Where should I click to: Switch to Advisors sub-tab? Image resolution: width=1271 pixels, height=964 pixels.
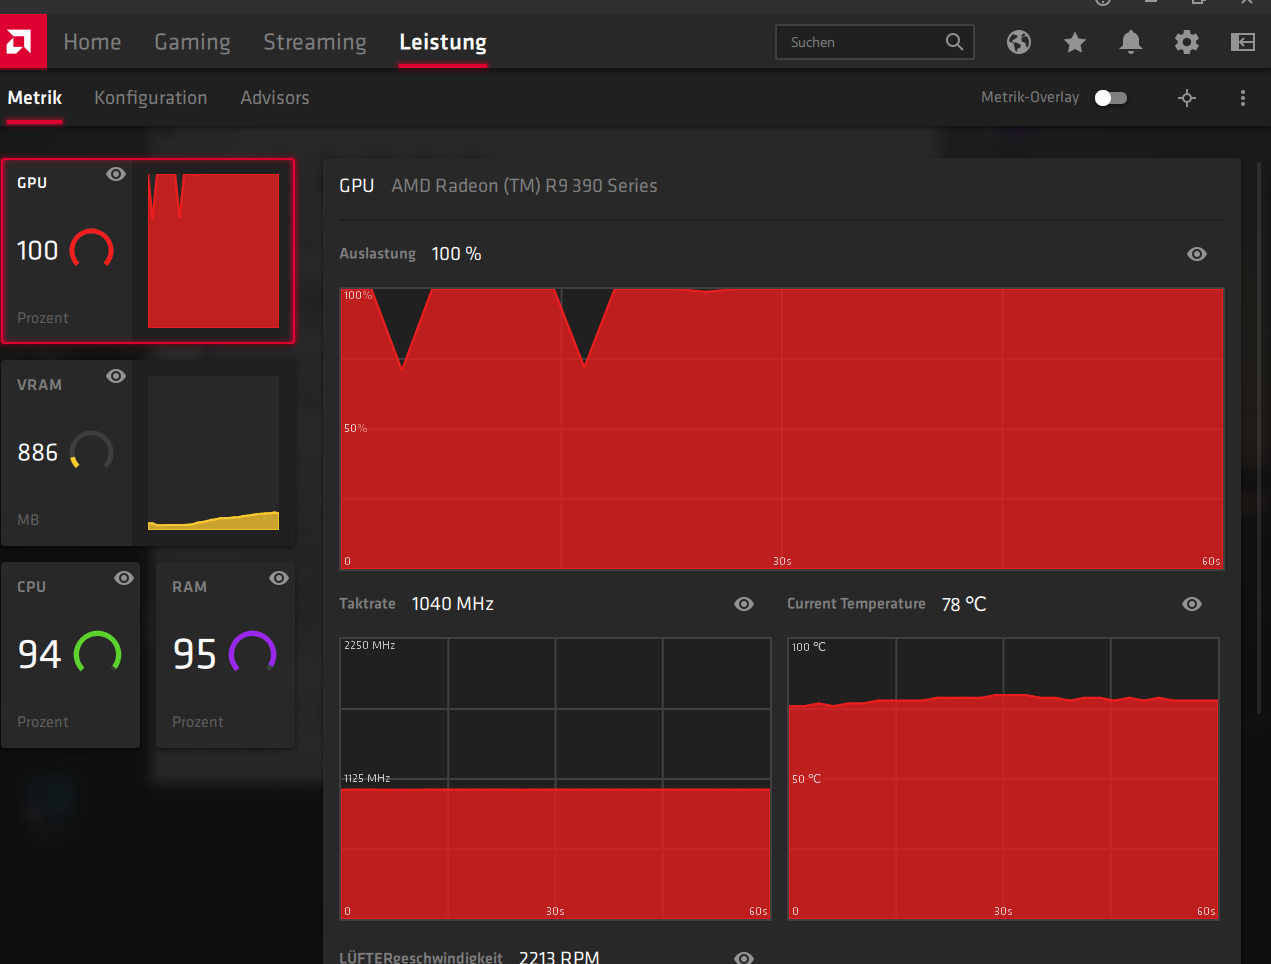(275, 98)
